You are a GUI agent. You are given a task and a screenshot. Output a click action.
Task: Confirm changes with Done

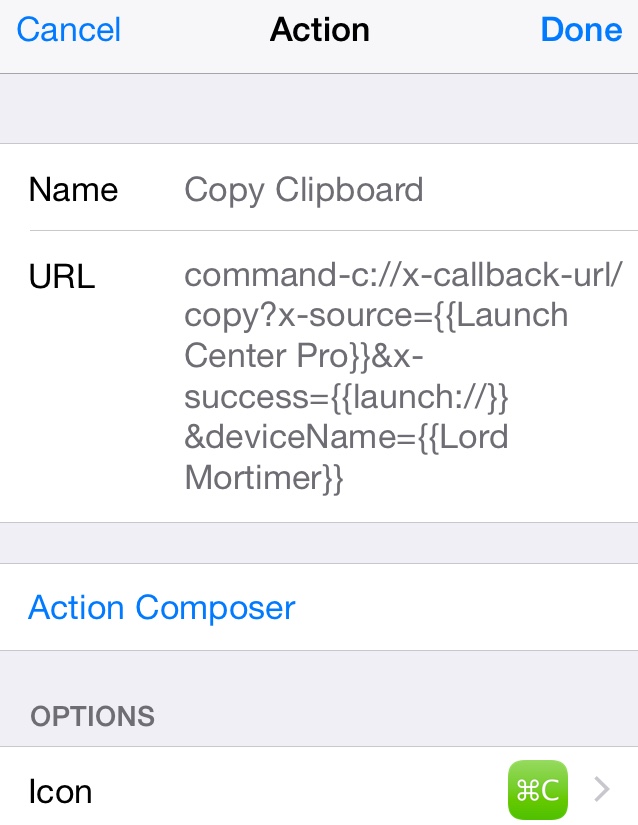pyautogui.click(x=581, y=29)
